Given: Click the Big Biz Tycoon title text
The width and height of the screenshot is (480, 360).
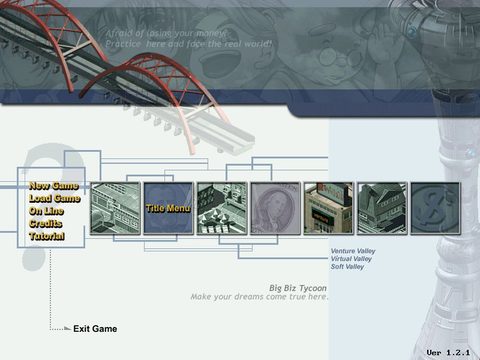Looking at the screenshot, I should tap(298, 288).
